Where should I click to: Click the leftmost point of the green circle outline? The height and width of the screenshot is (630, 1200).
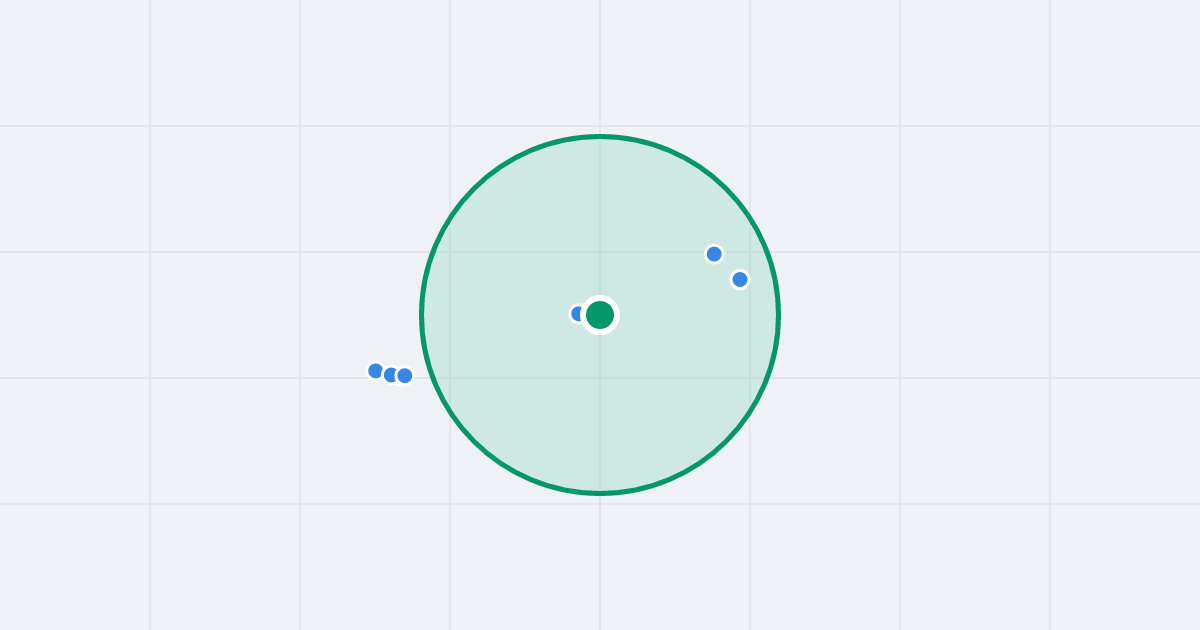tap(421, 315)
